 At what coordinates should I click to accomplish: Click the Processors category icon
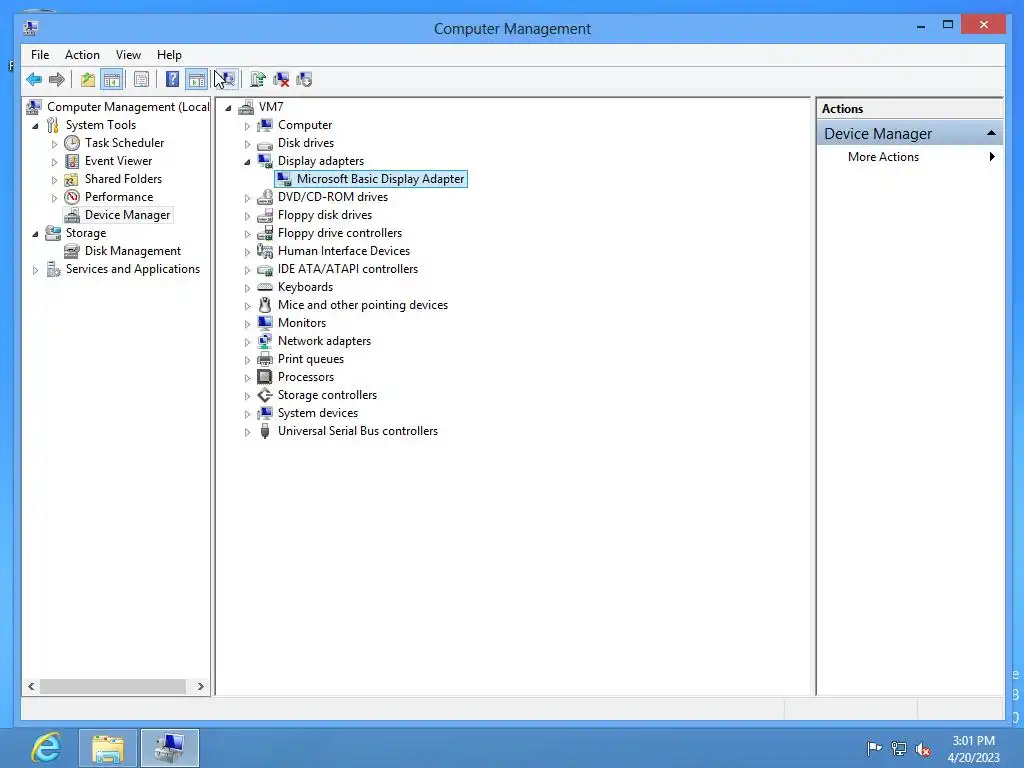(x=264, y=377)
